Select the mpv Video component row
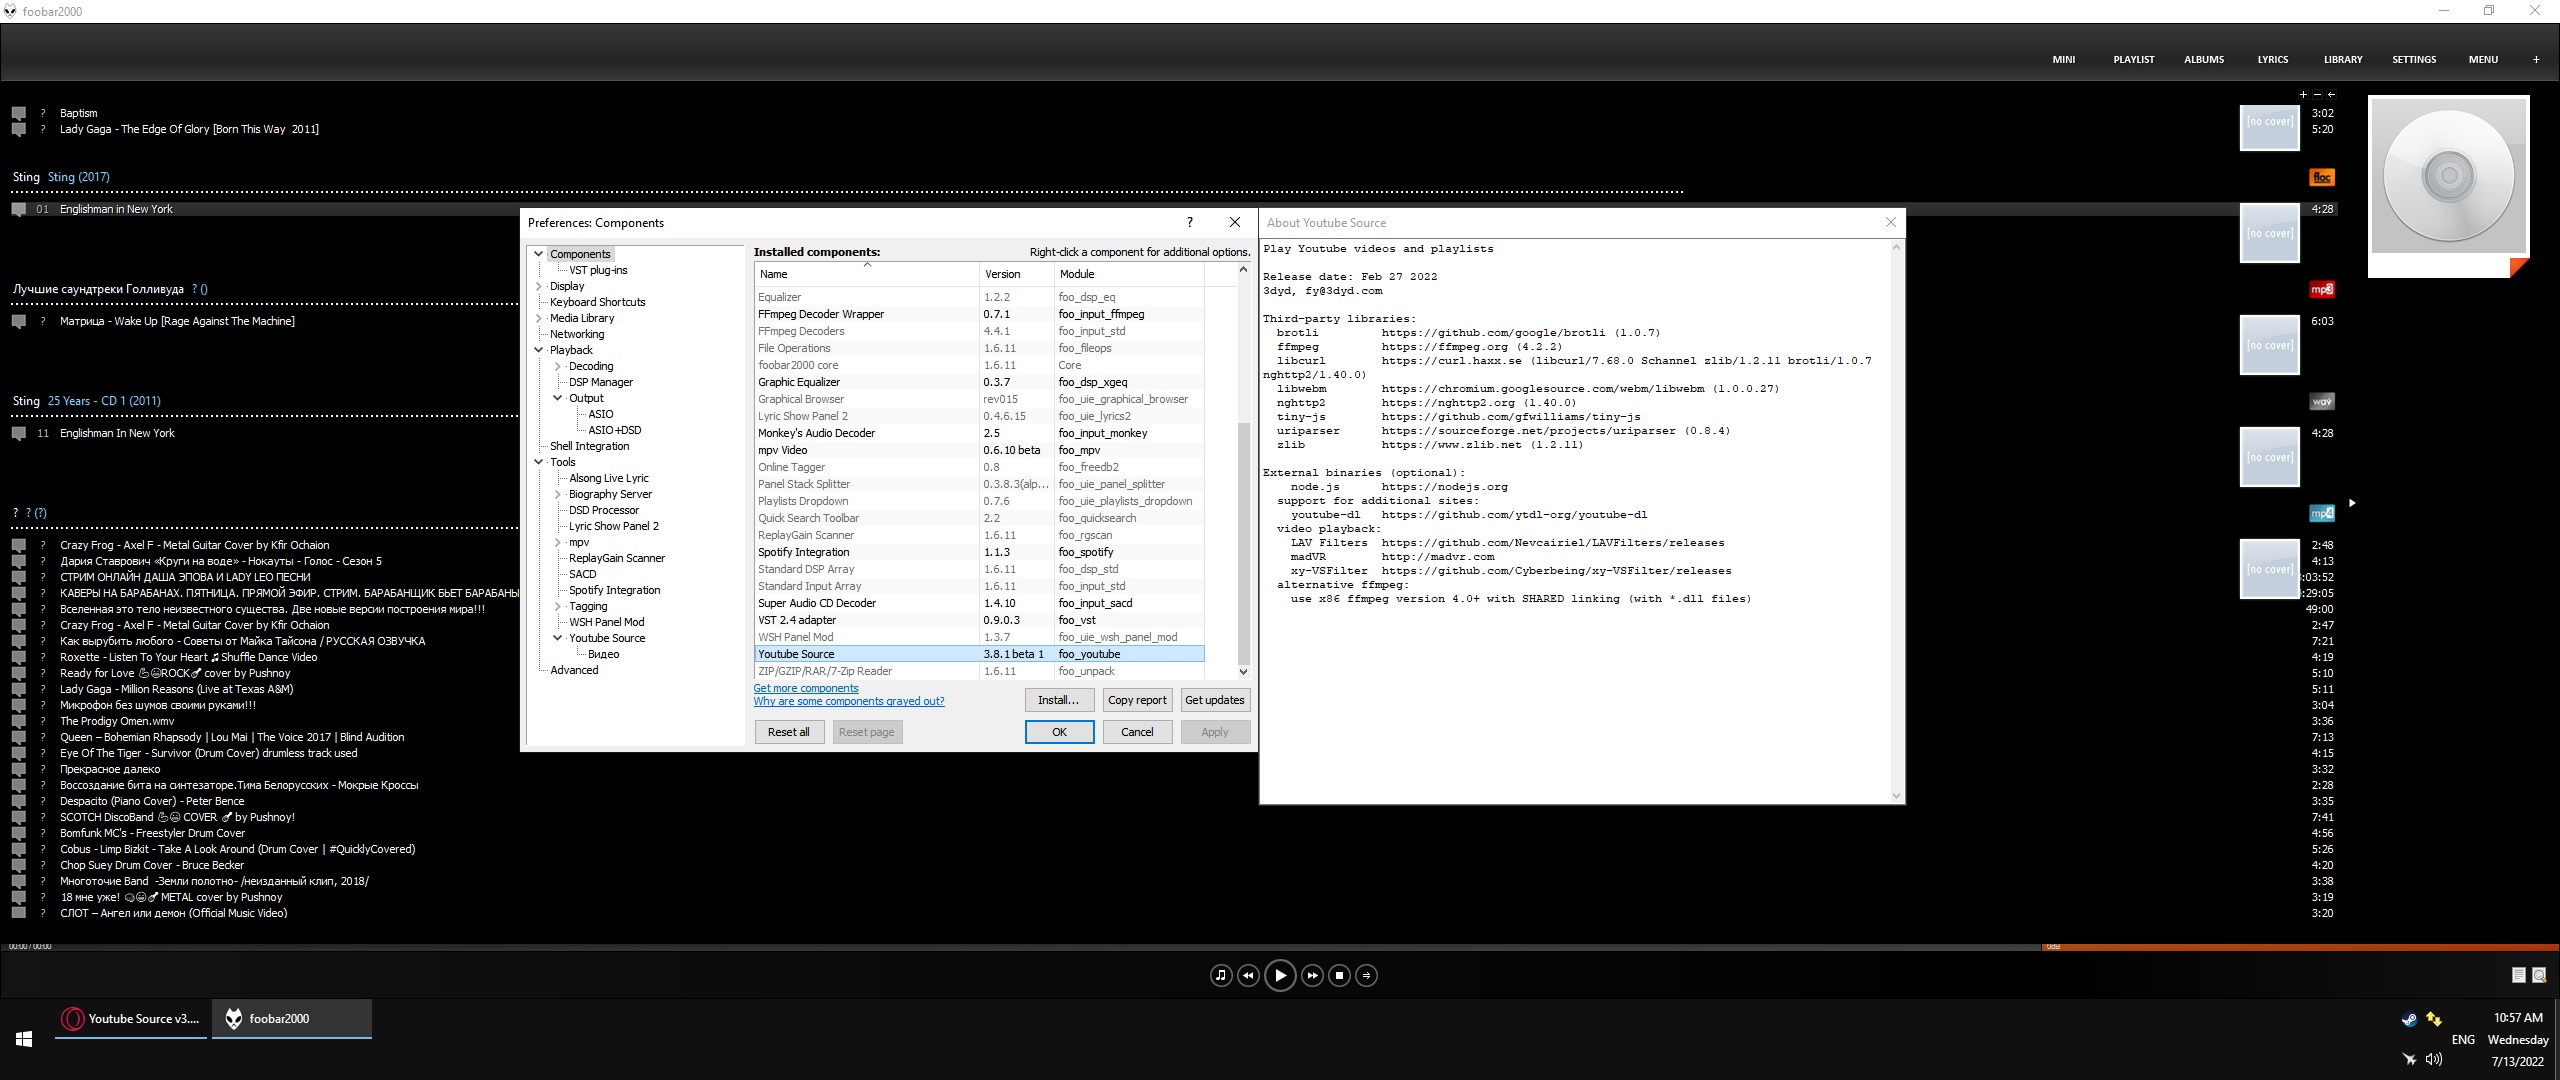 pyautogui.click(x=867, y=450)
